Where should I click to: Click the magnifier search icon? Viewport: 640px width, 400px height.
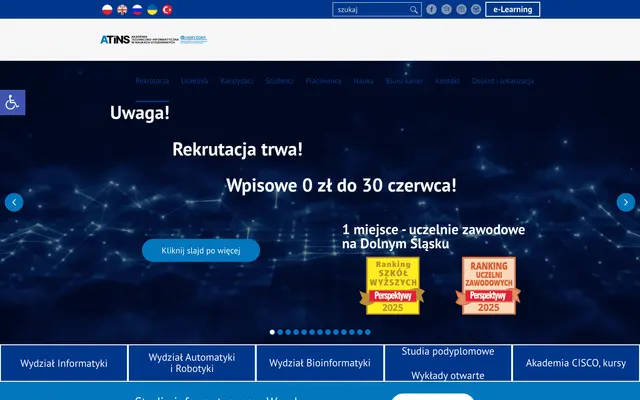pyautogui.click(x=414, y=9)
